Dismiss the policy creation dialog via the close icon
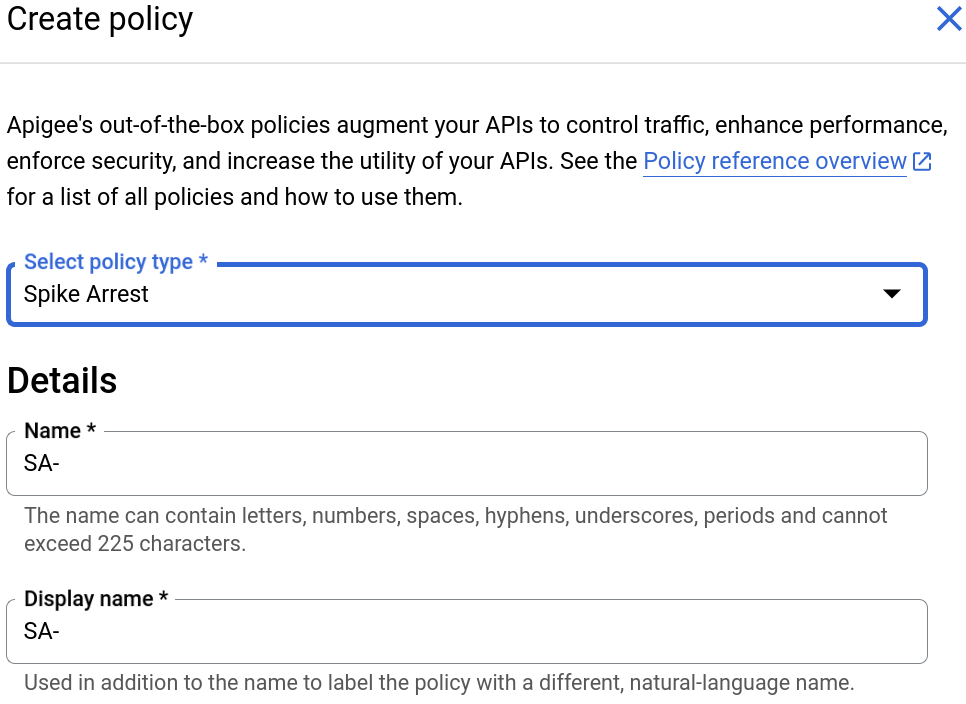The image size is (966, 704). tap(948, 18)
